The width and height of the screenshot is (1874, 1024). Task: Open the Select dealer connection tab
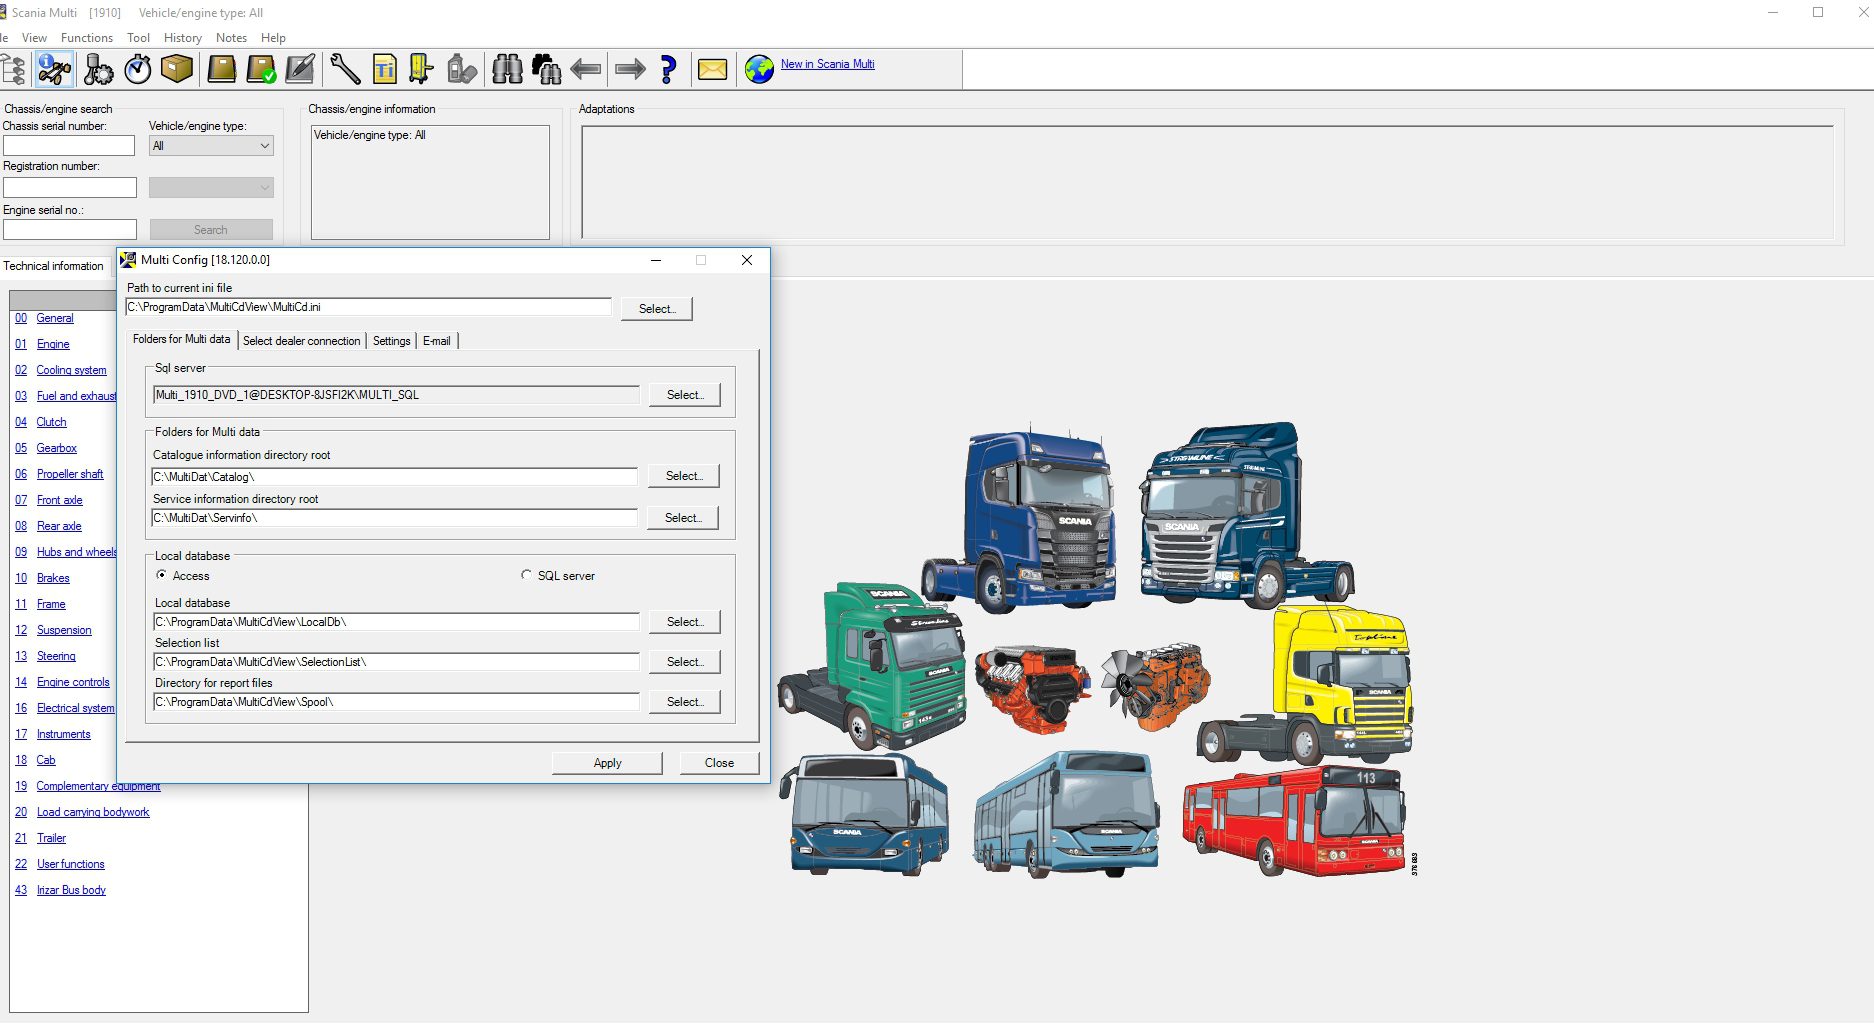[x=301, y=341]
